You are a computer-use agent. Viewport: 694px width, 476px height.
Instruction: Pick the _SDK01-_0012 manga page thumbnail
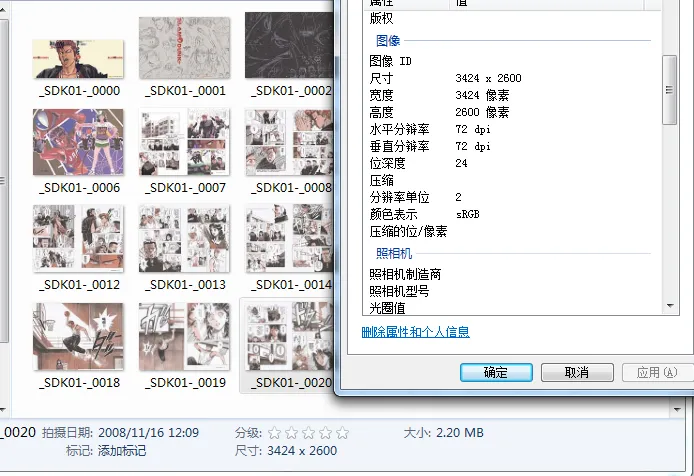(x=78, y=239)
